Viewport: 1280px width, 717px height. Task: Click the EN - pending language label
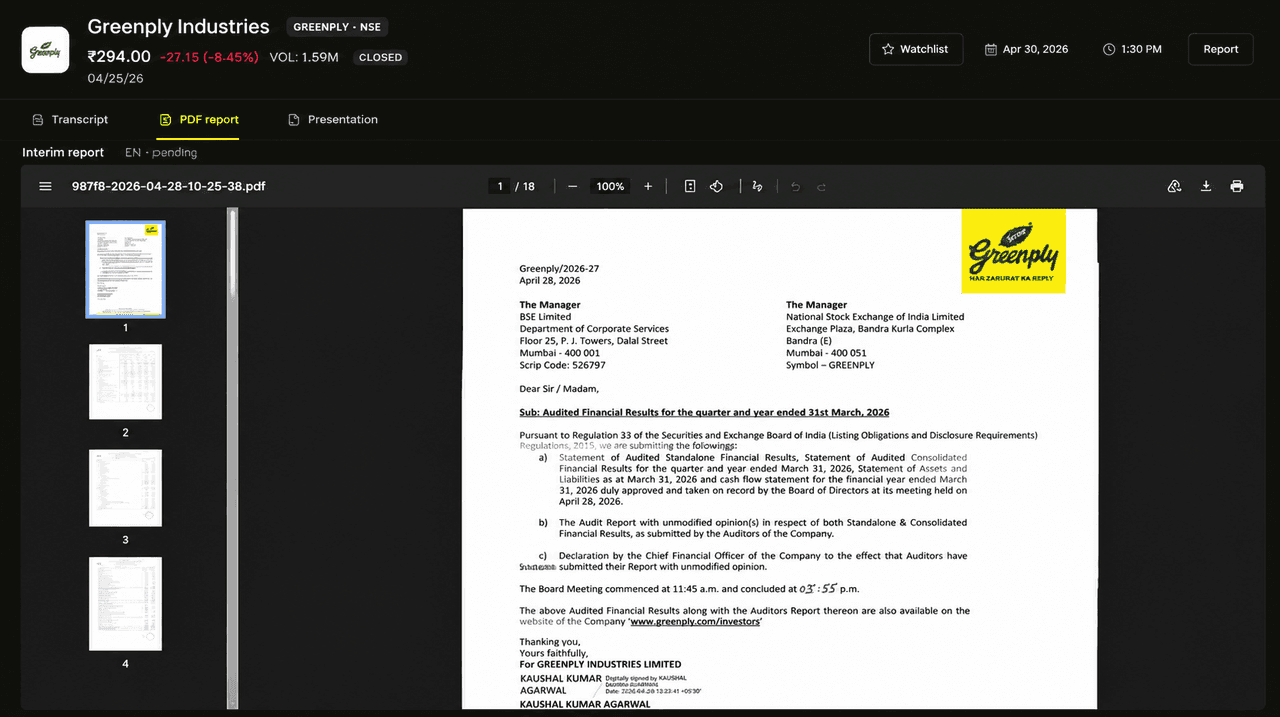(x=161, y=152)
